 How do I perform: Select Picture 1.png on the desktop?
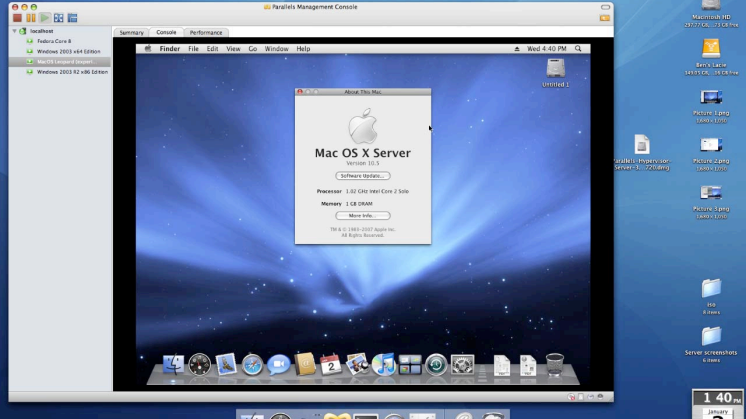coord(711,106)
